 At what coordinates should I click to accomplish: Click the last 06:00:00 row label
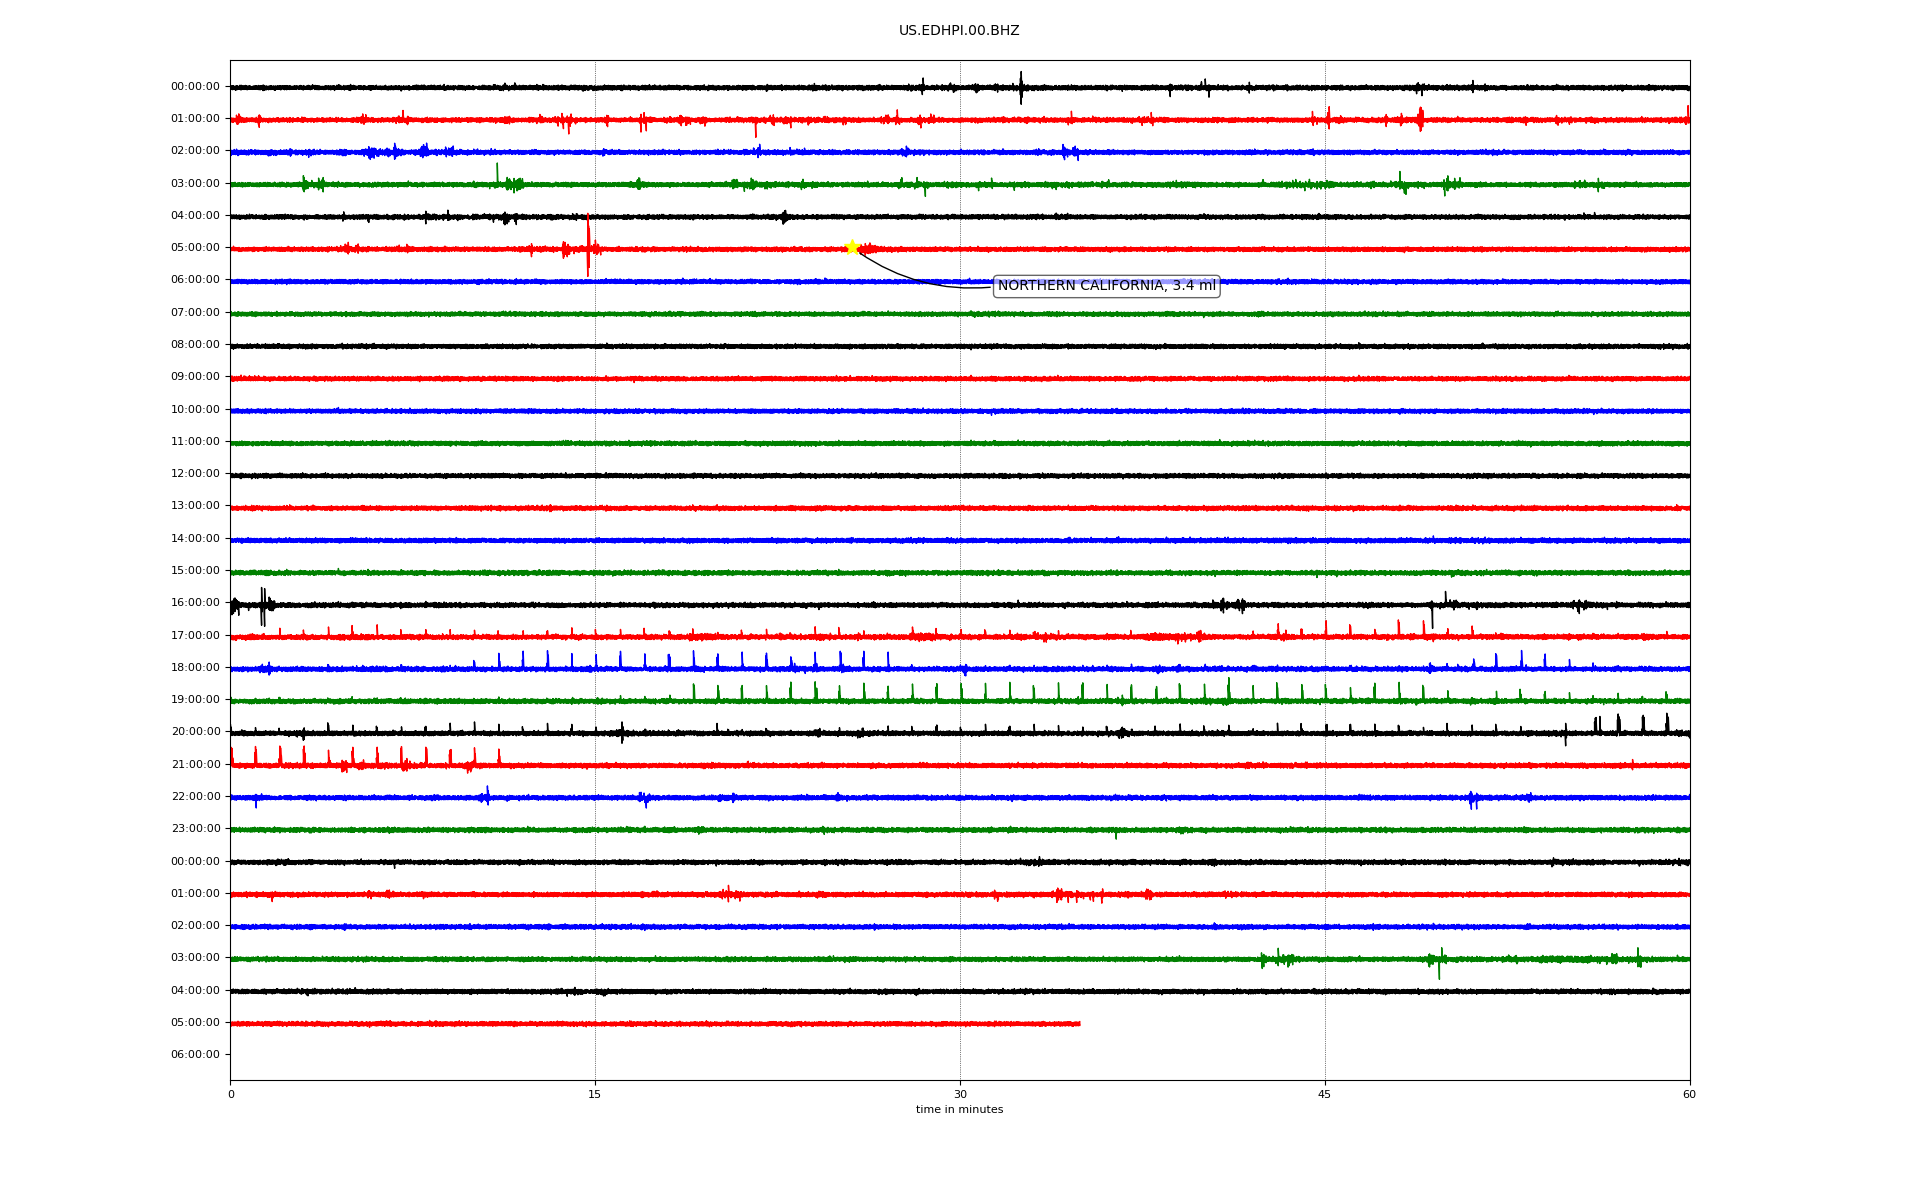tap(195, 1055)
